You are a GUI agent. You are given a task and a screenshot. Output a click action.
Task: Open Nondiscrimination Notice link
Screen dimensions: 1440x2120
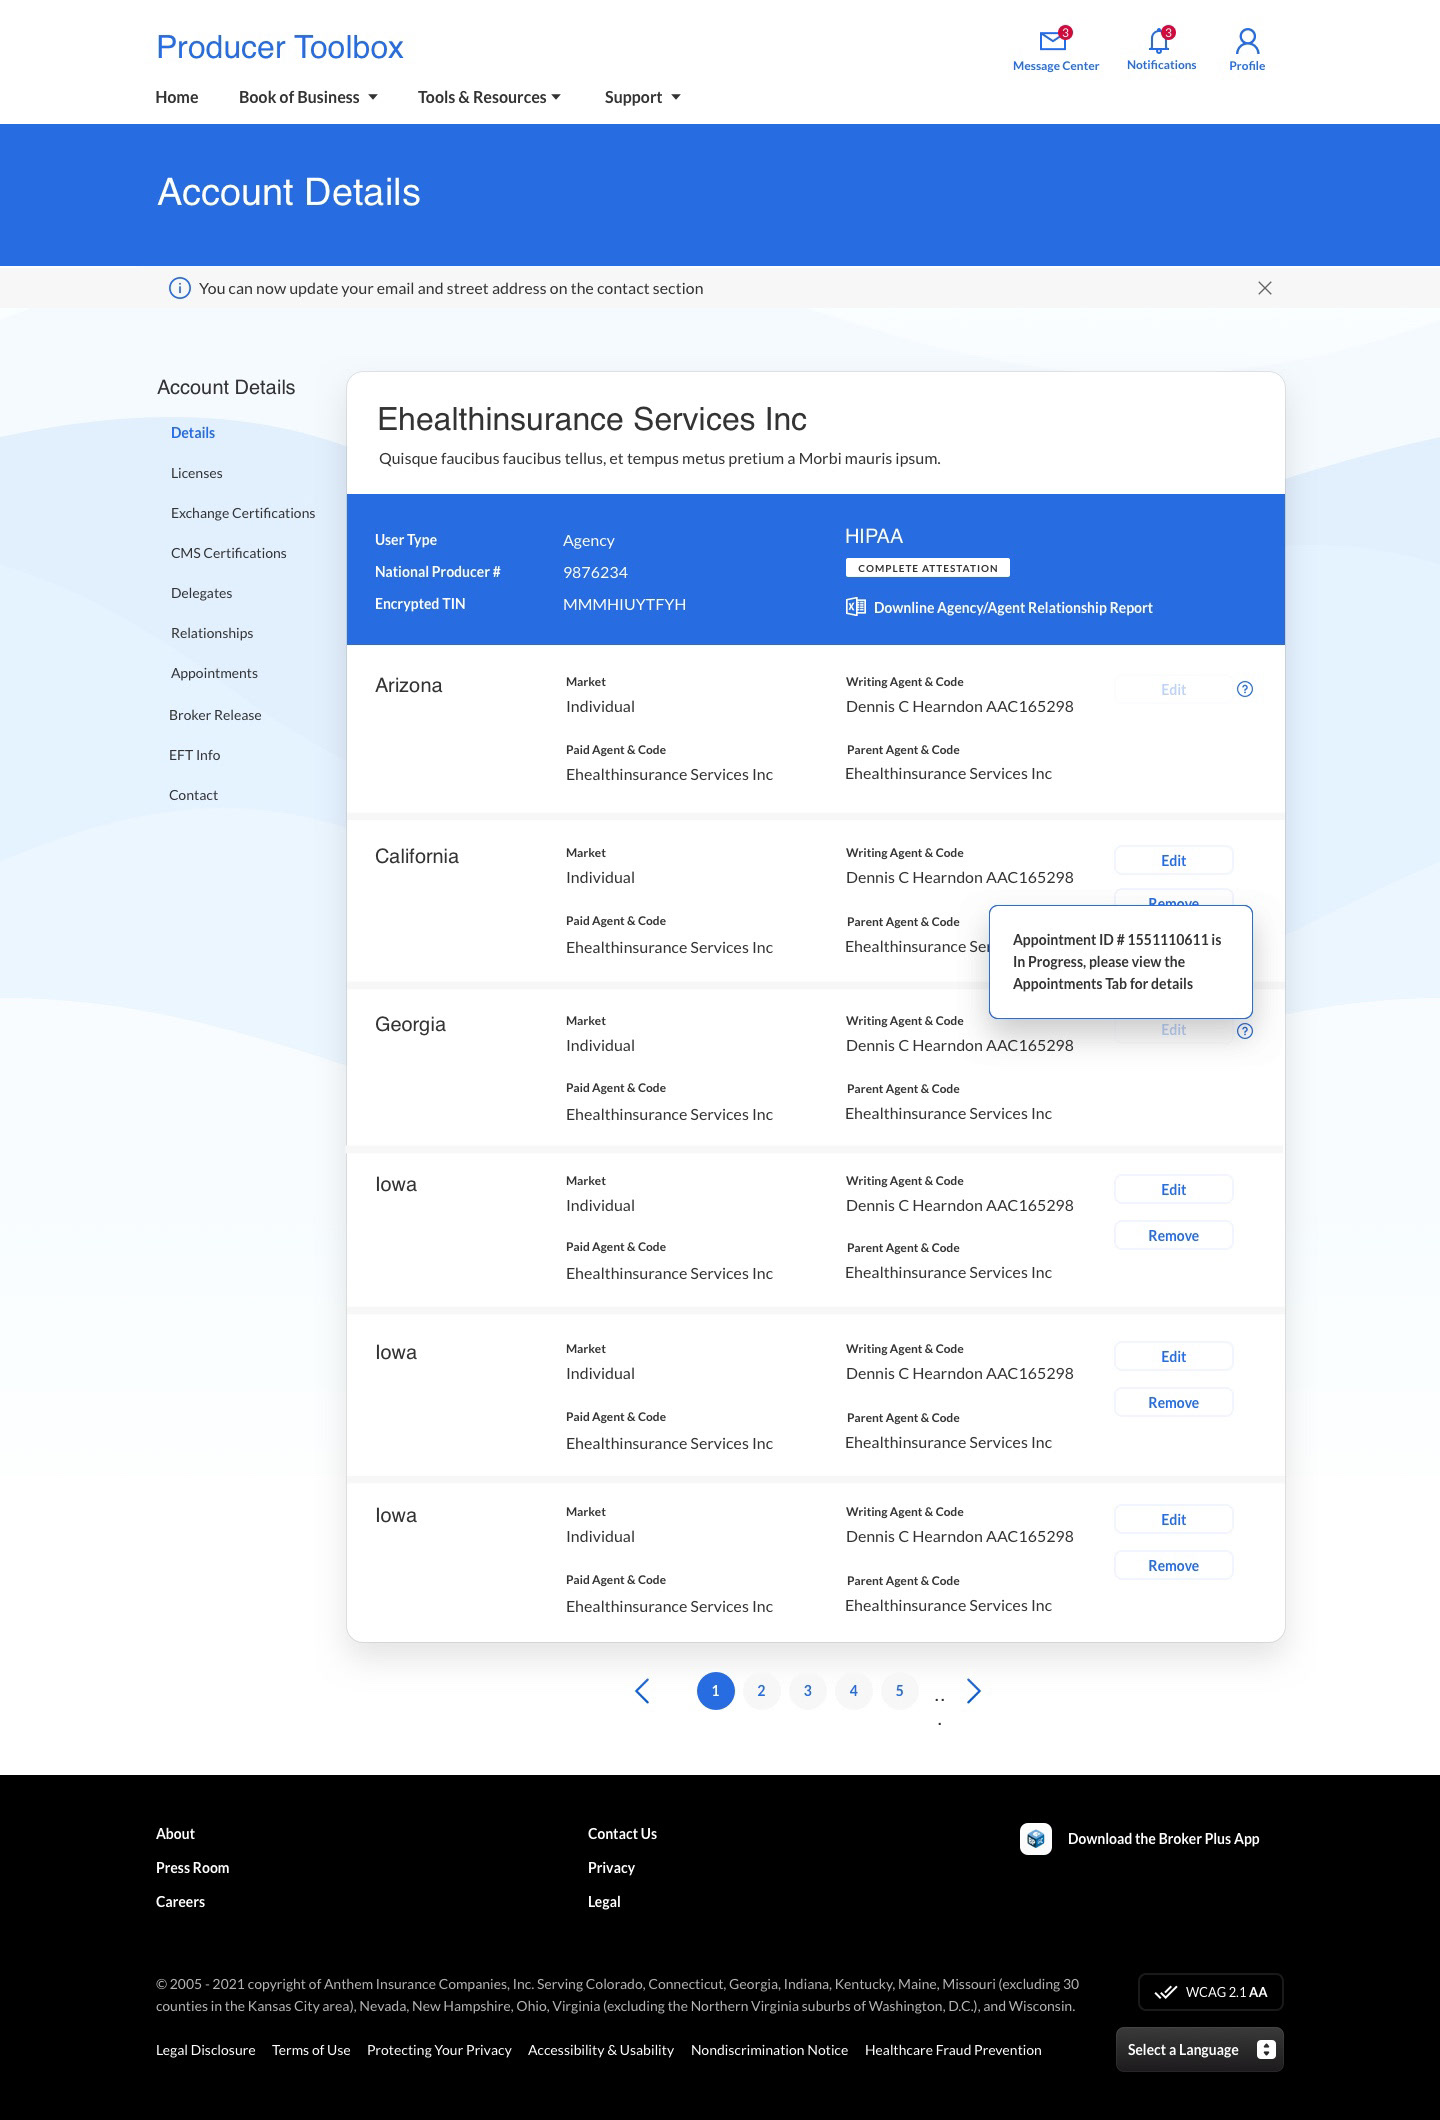[769, 2050]
